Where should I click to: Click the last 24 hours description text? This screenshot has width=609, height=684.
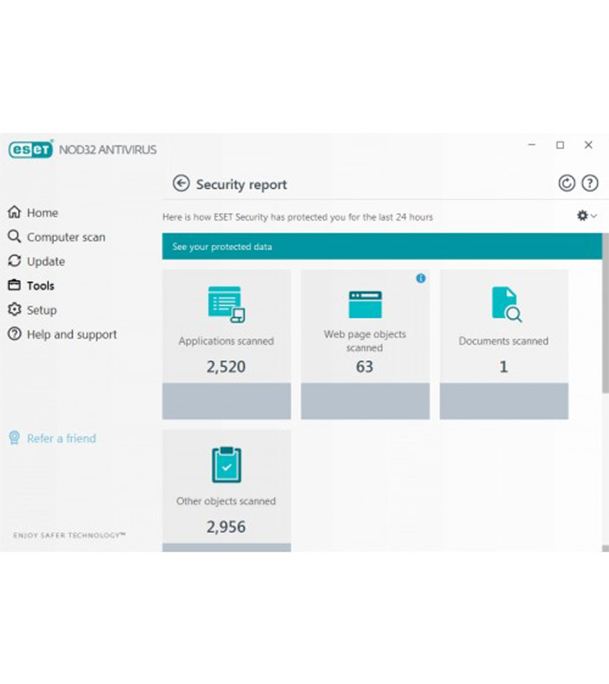pyautogui.click(x=298, y=217)
